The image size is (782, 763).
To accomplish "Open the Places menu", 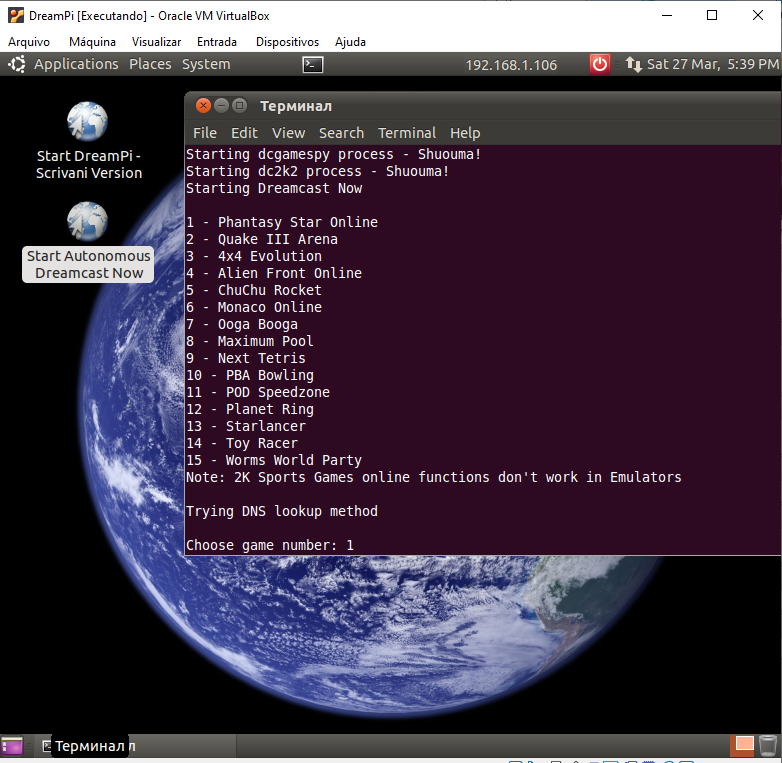I will click(150, 64).
